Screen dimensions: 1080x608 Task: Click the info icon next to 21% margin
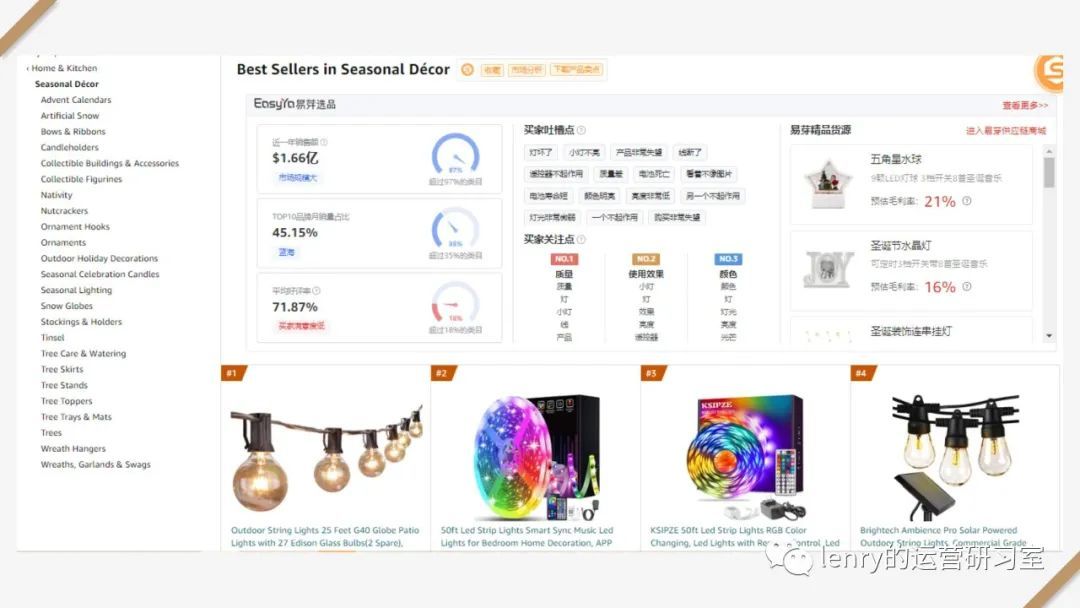click(967, 201)
